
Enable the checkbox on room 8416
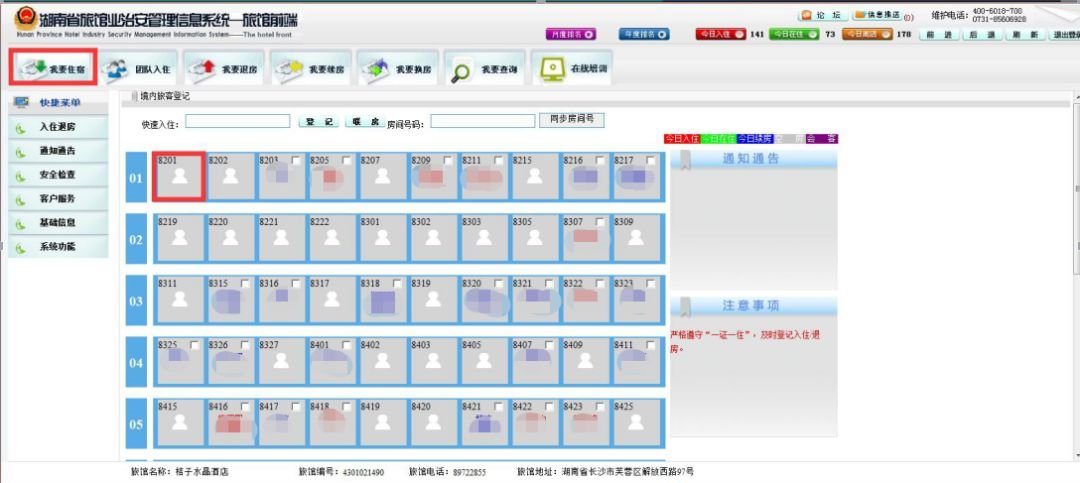pos(246,407)
